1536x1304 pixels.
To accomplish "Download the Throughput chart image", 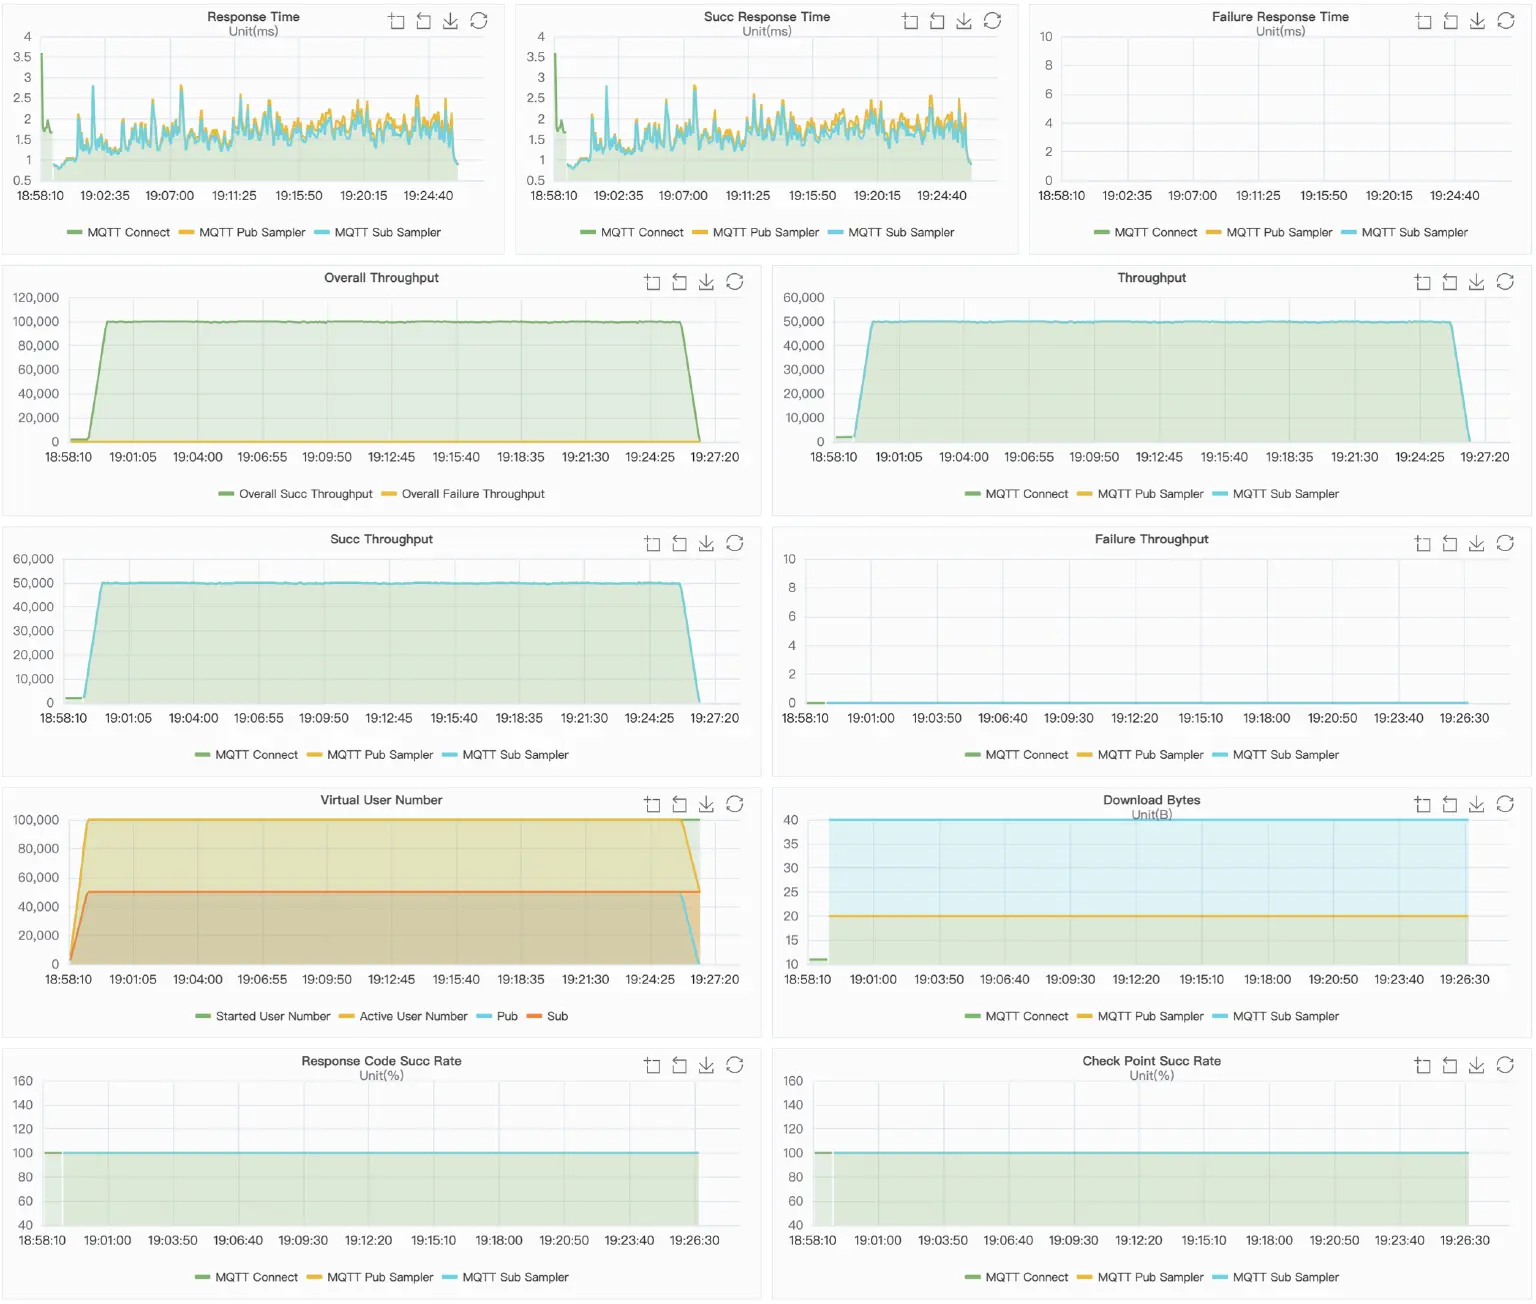I will point(1477,282).
